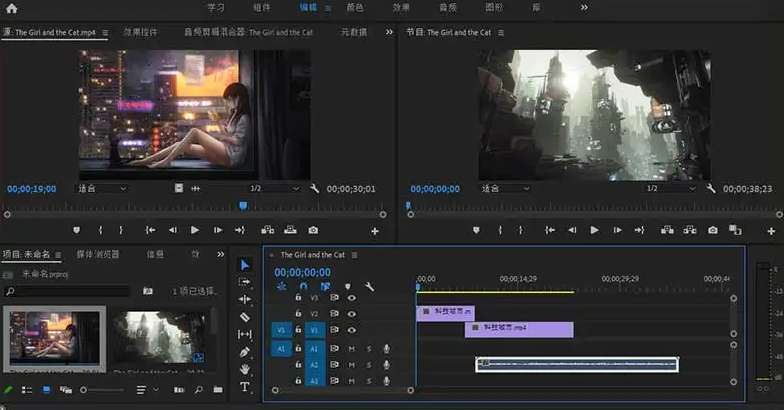Select the Hand tool
784x410 pixels.
[244, 369]
